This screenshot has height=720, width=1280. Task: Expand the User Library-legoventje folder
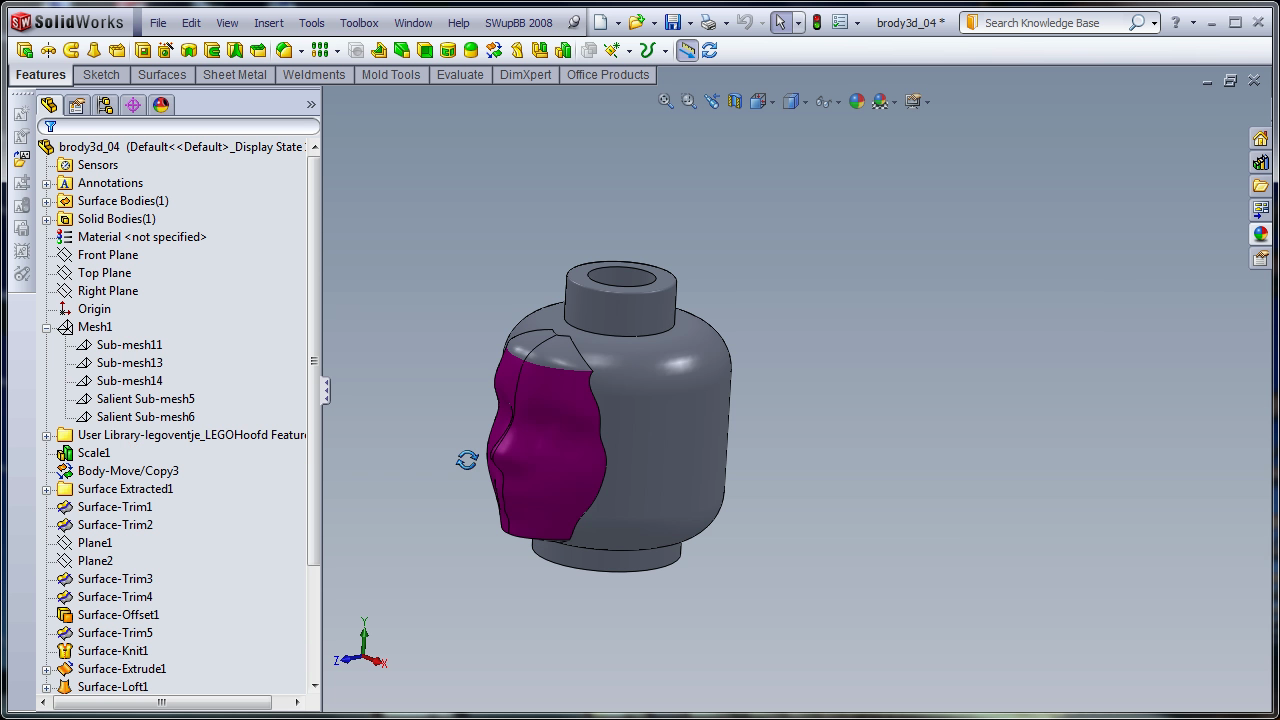(x=47, y=435)
